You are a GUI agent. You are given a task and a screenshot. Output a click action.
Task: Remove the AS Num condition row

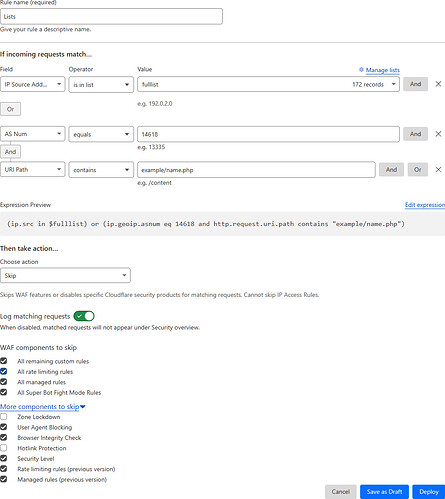tap(438, 134)
